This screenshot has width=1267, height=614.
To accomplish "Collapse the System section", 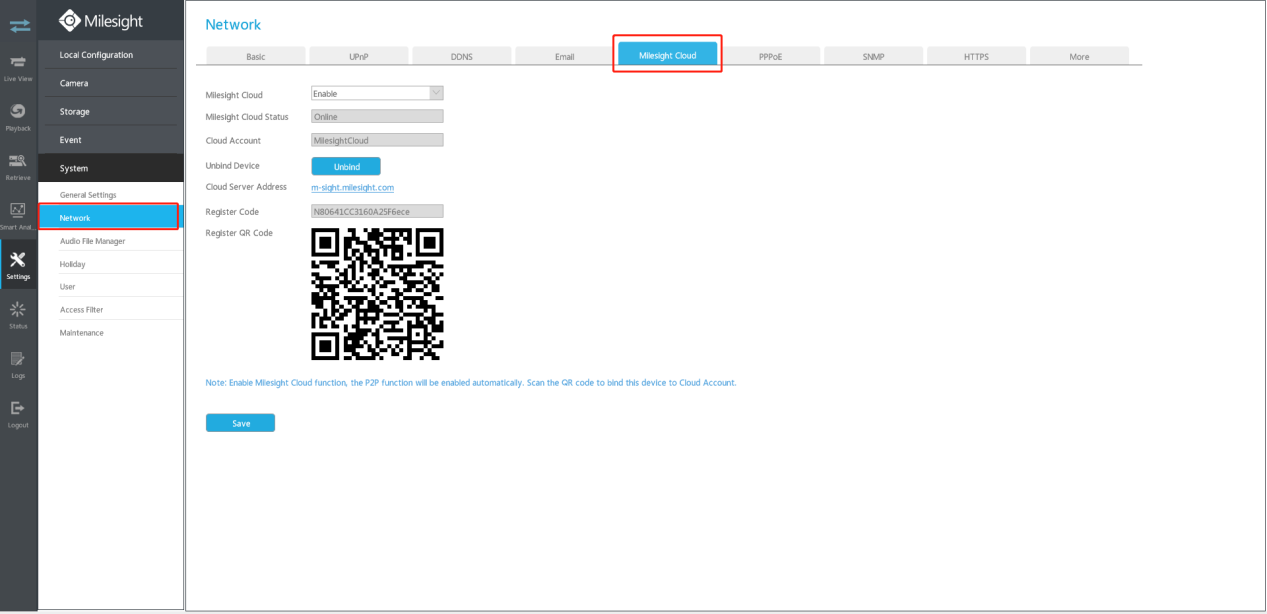I will tap(111, 168).
